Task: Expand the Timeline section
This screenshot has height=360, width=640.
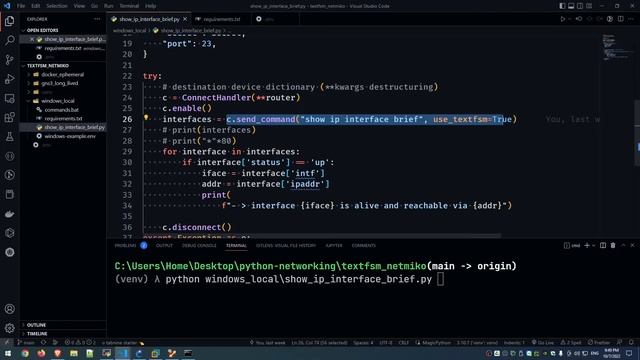Action: [37, 333]
